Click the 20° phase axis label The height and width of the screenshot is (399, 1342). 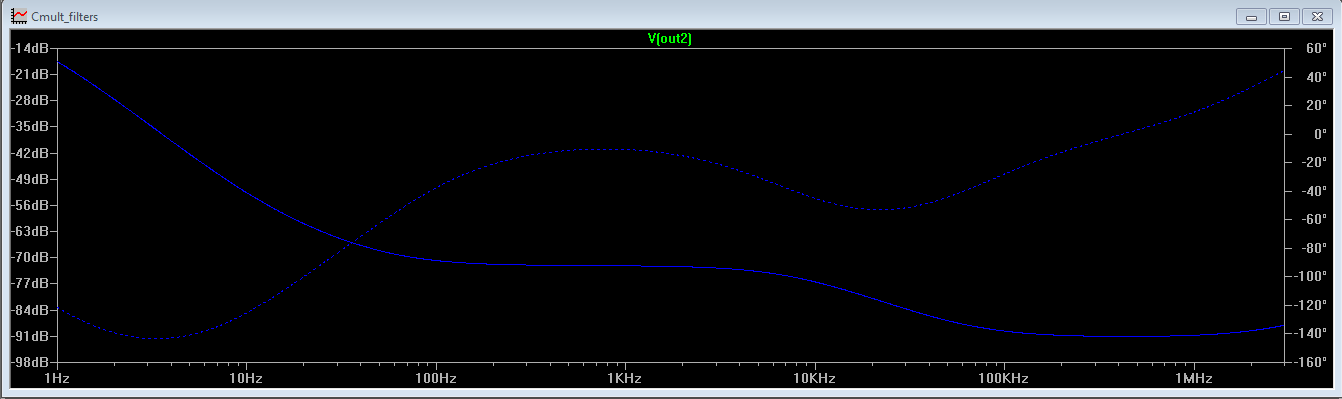[1316, 105]
